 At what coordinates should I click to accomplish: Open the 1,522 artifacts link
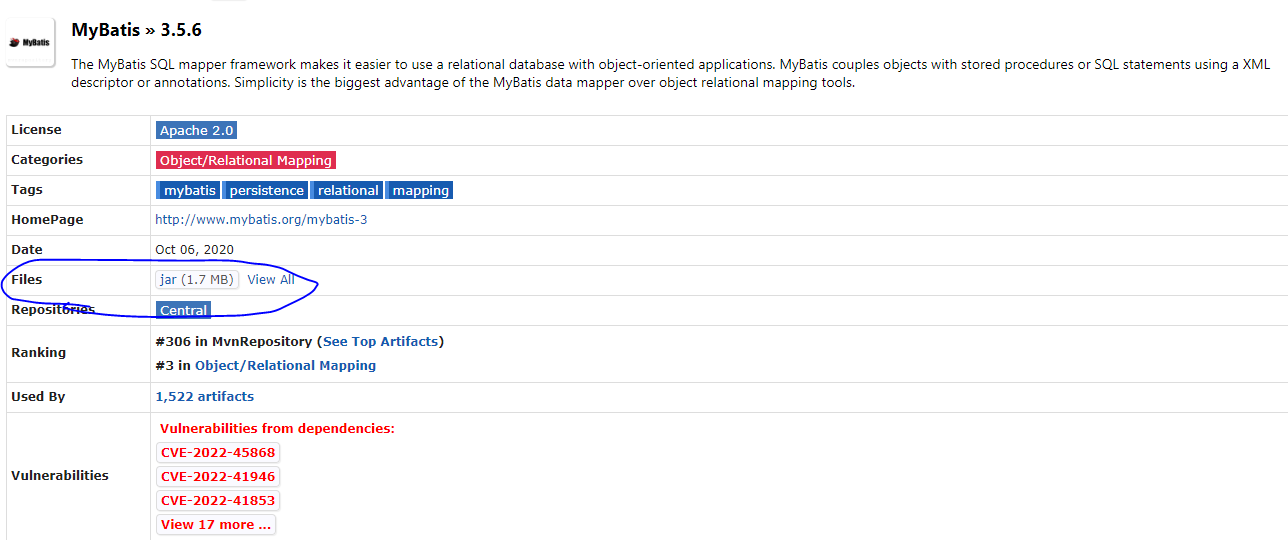coord(204,396)
